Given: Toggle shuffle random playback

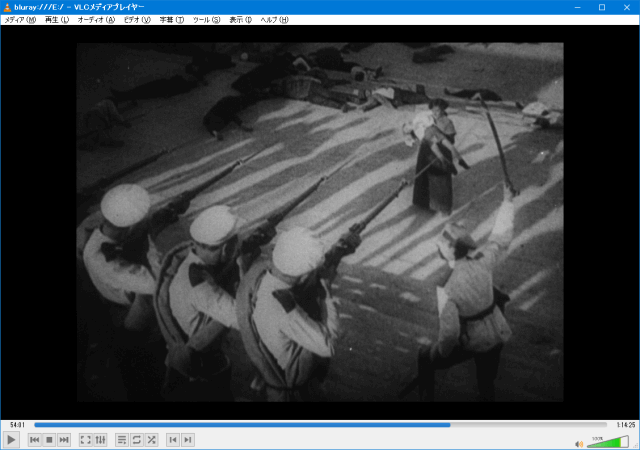Looking at the screenshot, I should pos(151,440).
